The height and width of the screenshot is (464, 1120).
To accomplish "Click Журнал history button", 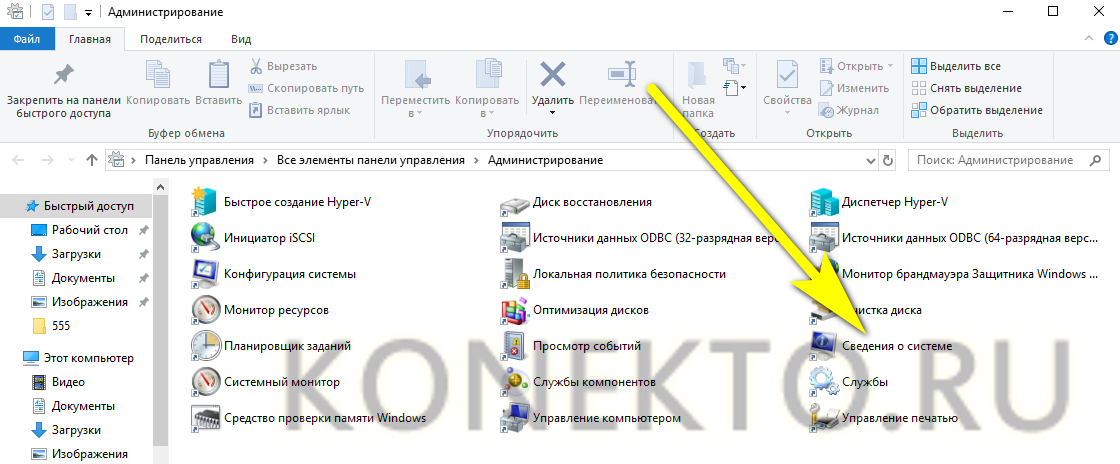I will (849, 111).
